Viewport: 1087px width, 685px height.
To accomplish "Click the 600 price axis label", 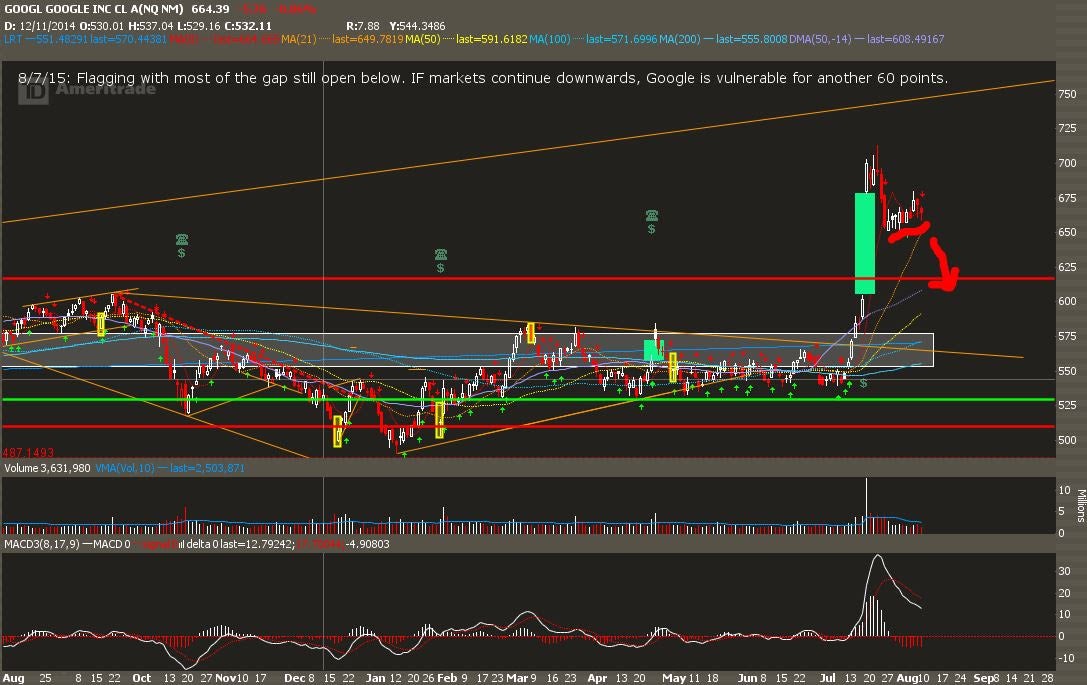I will tap(1068, 302).
